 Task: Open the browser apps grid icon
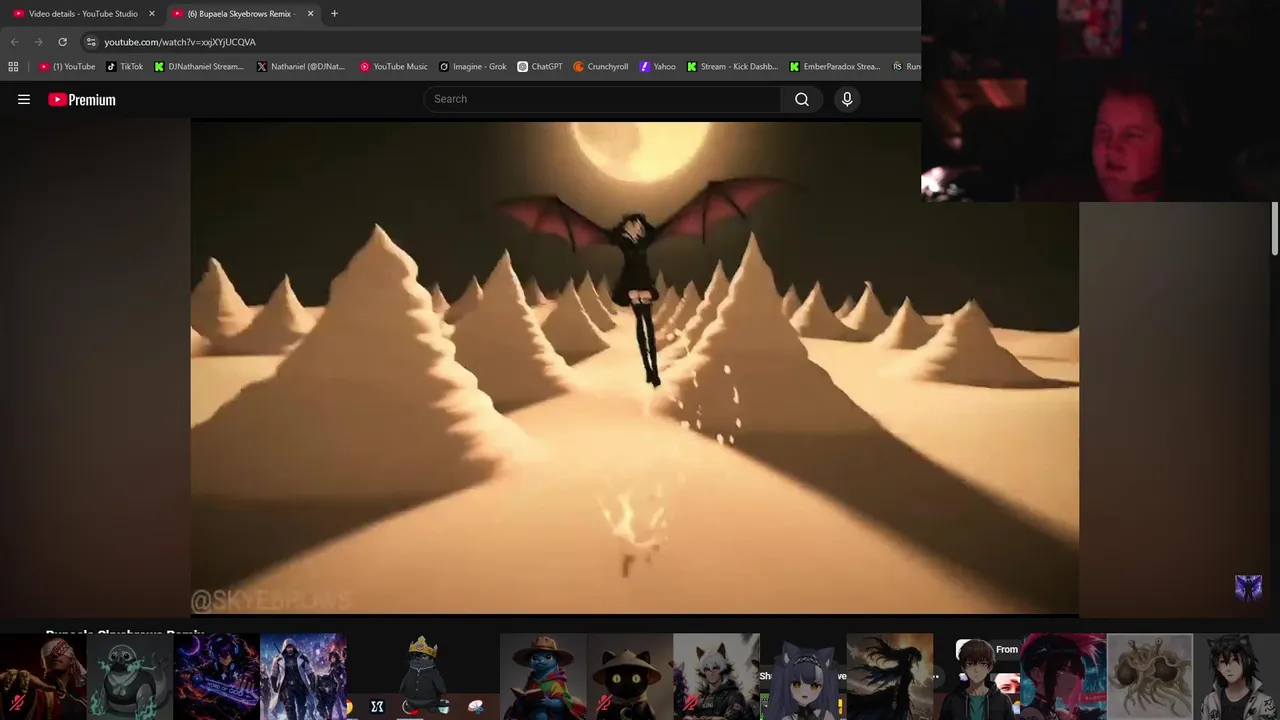point(13,67)
